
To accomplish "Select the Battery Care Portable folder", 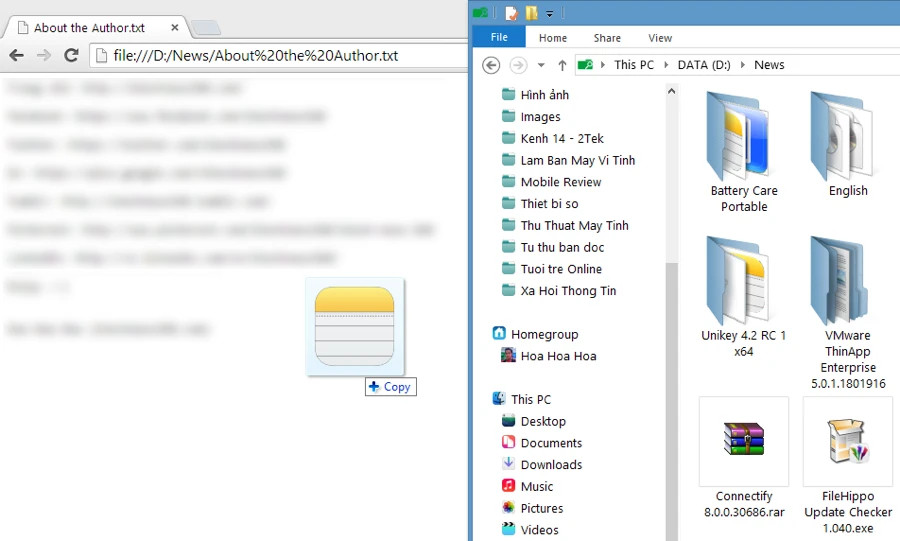I will 744,150.
